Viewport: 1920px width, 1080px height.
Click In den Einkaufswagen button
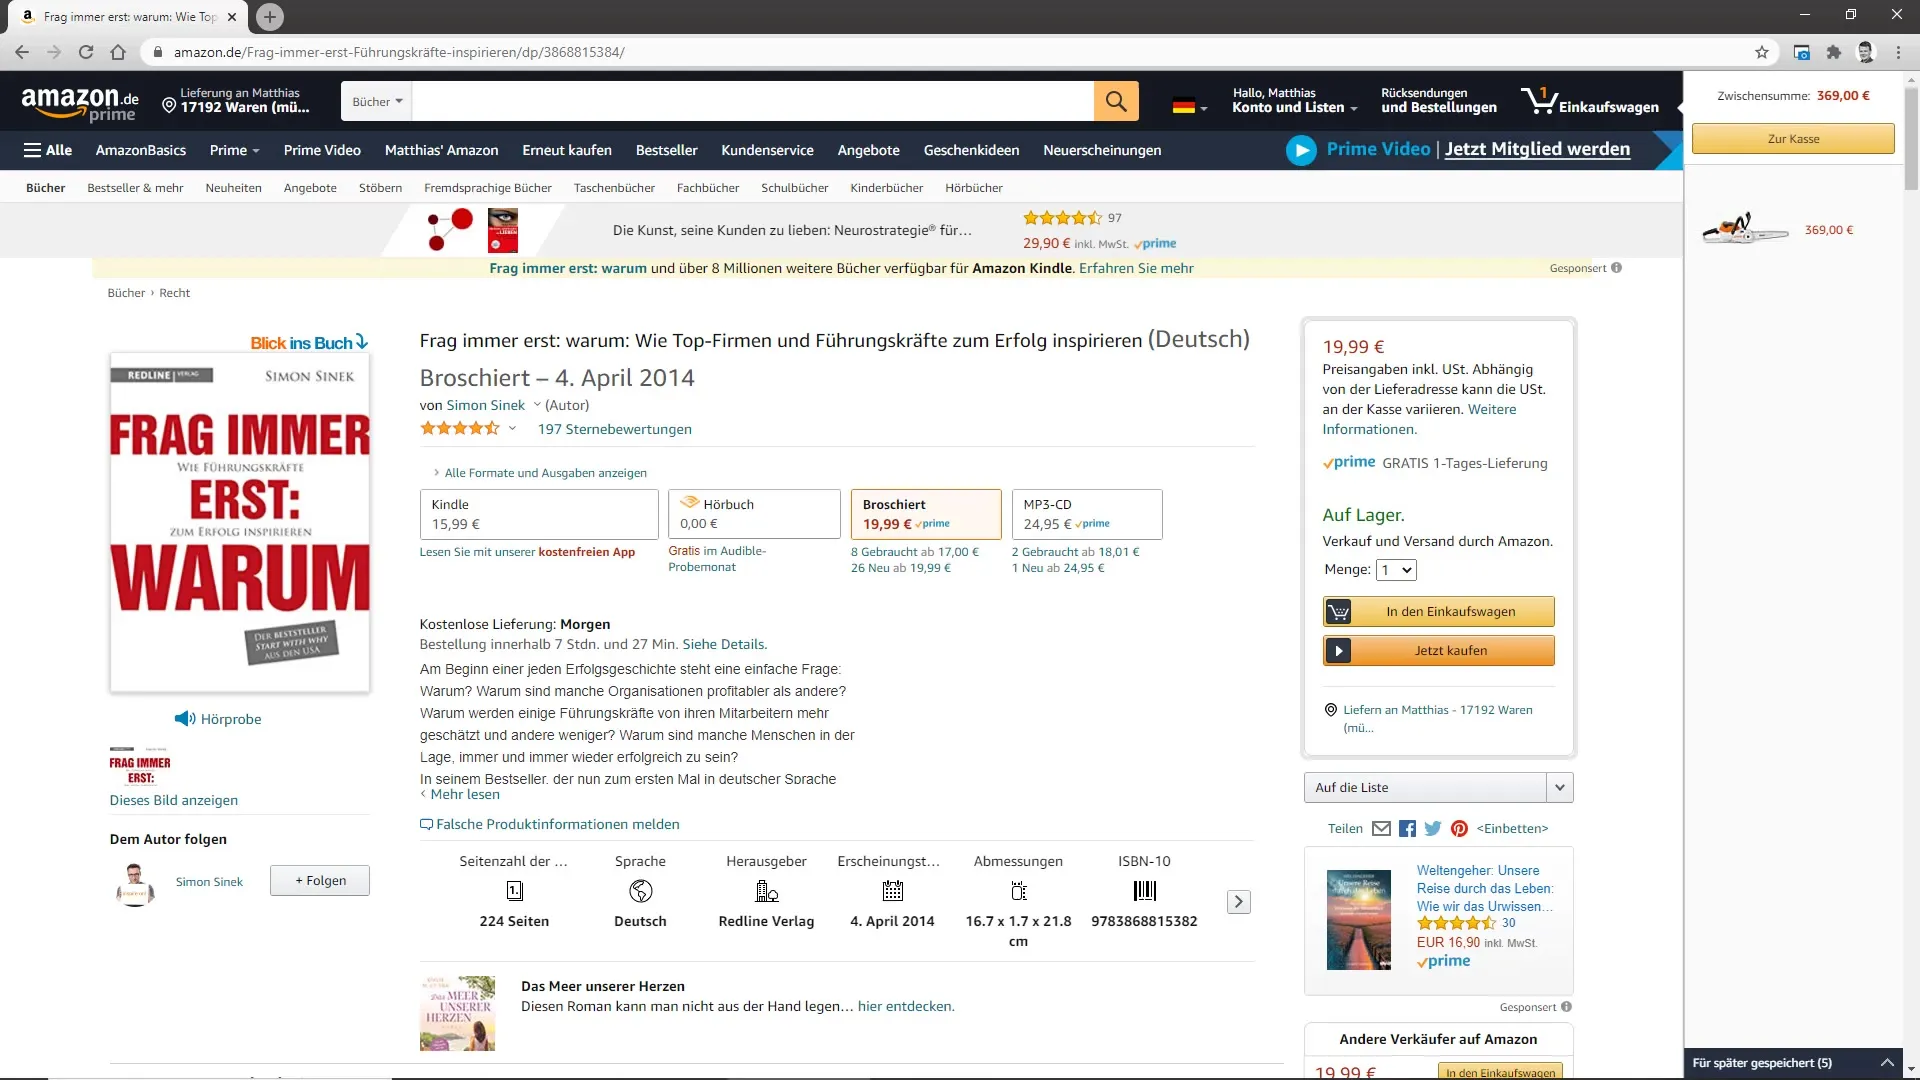[1439, 611]
